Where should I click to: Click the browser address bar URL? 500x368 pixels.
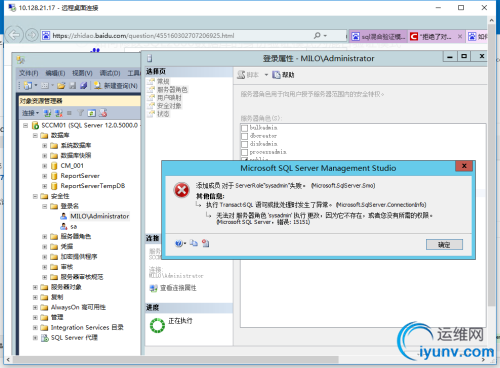[143, 35]
